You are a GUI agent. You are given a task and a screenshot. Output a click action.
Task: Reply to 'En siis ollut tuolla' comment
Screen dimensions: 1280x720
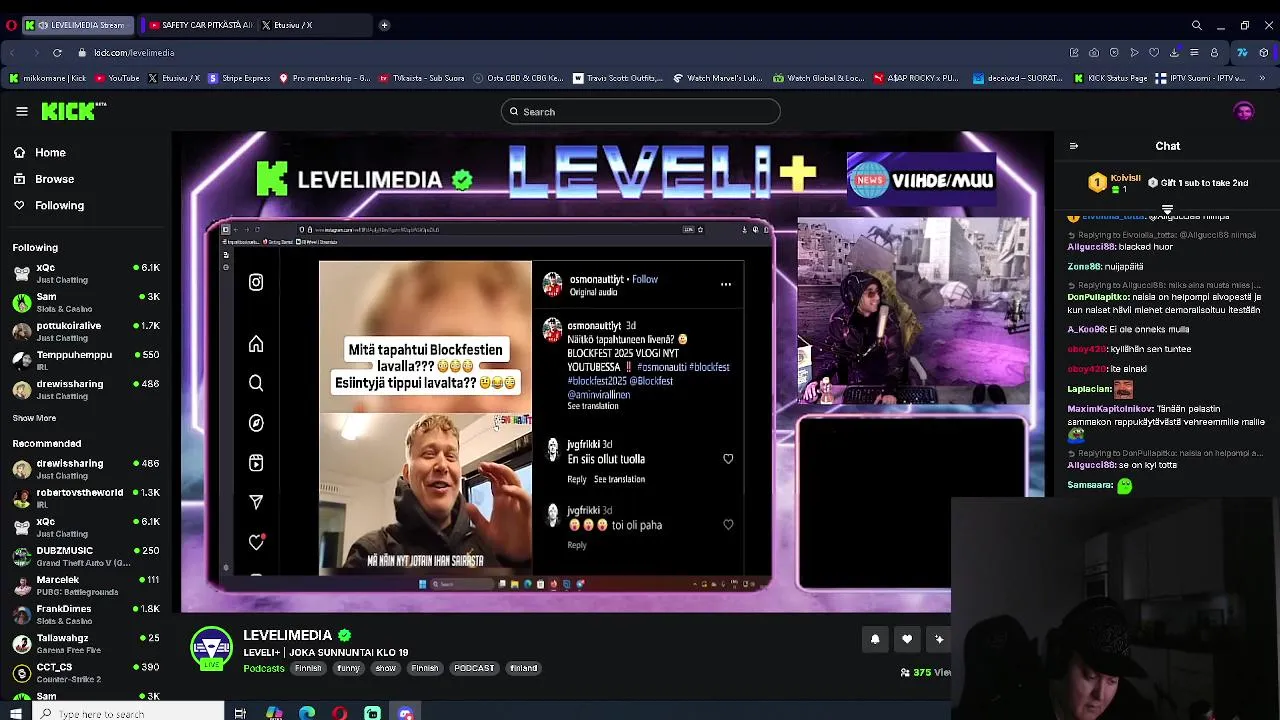click(577, 479)
